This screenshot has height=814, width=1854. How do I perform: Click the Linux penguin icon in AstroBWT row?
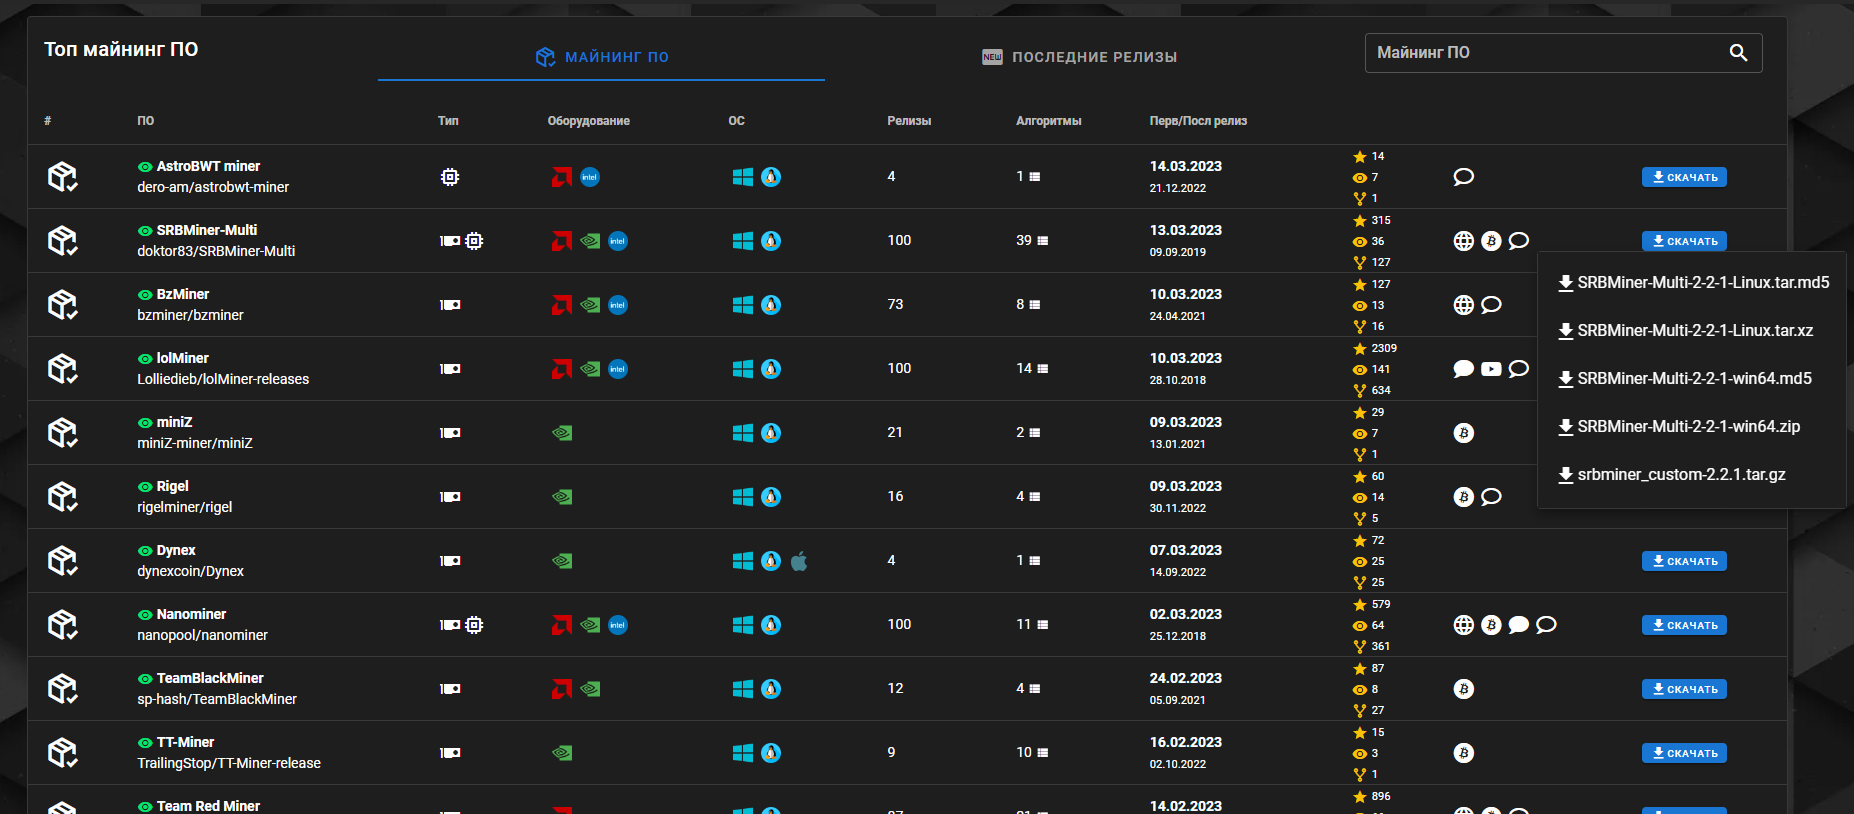click(x=771, y=177)
